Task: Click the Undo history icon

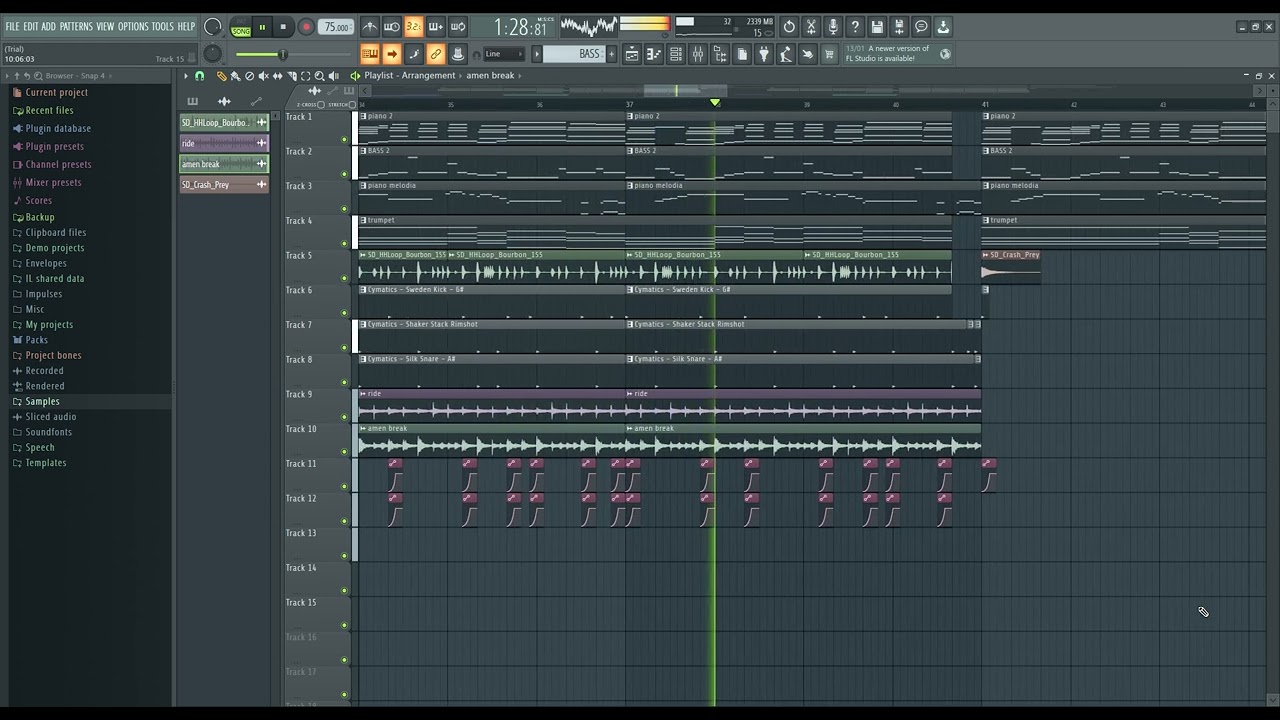Action: tap(789, 27)
